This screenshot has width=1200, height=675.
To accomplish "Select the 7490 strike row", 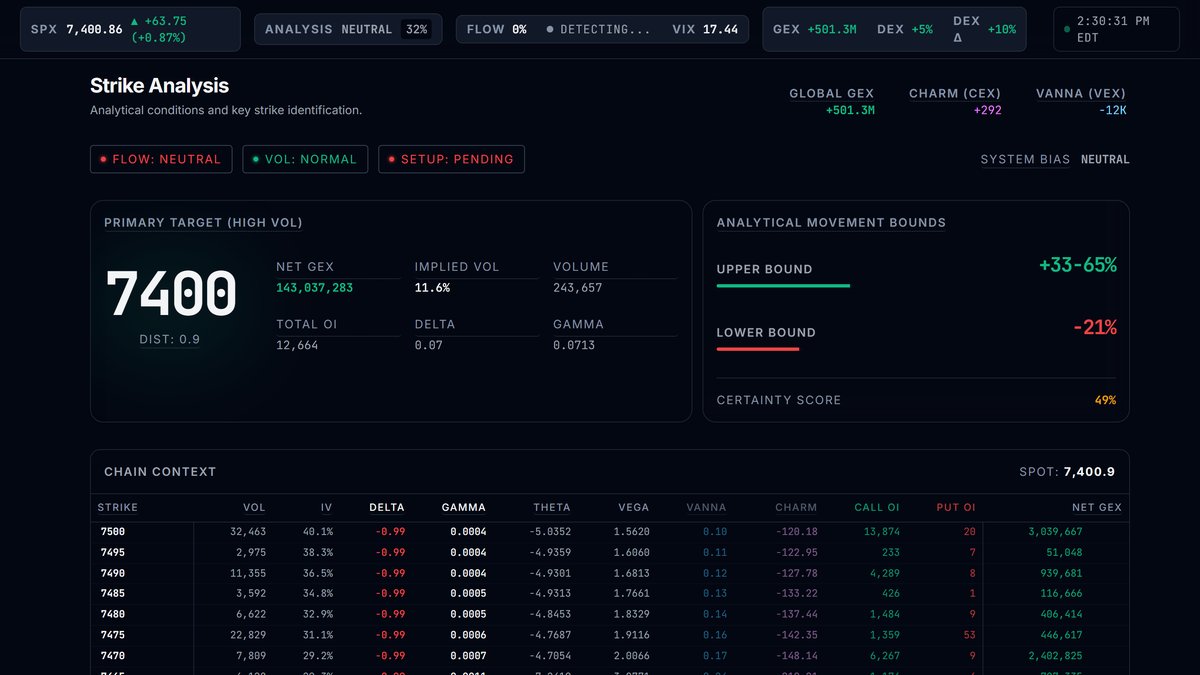I will (610, 573).
